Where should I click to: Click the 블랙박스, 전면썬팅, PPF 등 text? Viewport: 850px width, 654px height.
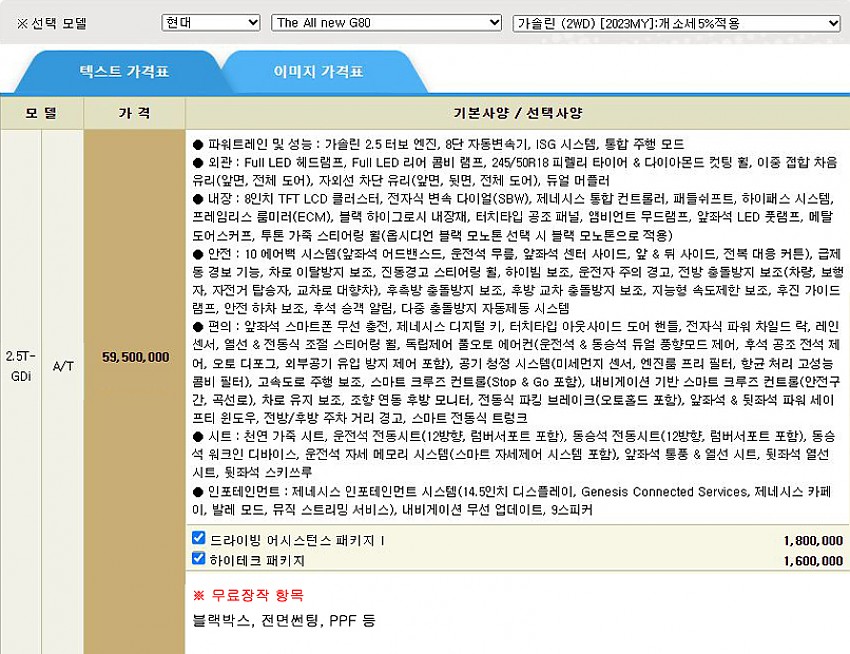pos(284,620)
